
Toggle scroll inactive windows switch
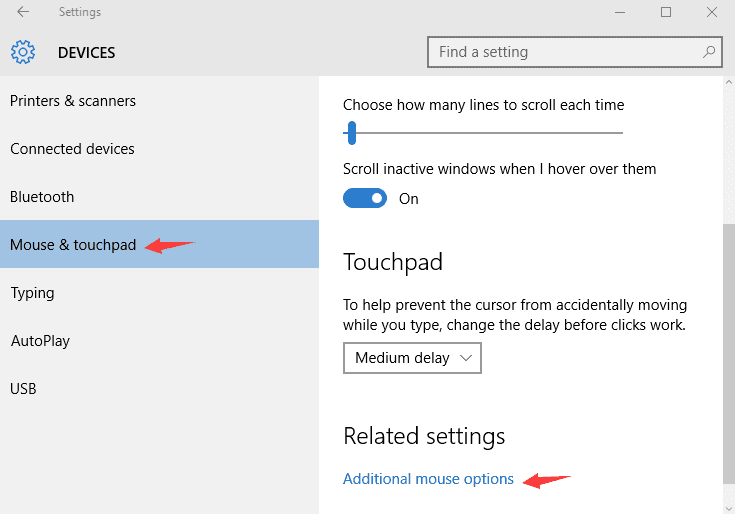tap(365, 198)
